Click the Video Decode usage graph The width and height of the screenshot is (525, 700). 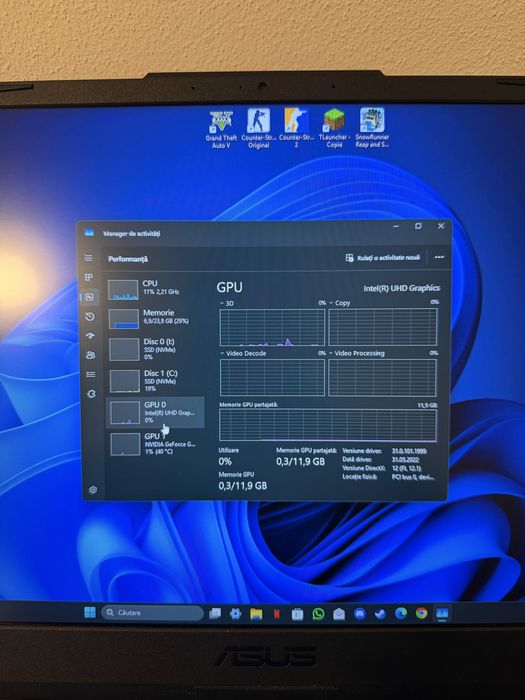pos(272,378)
